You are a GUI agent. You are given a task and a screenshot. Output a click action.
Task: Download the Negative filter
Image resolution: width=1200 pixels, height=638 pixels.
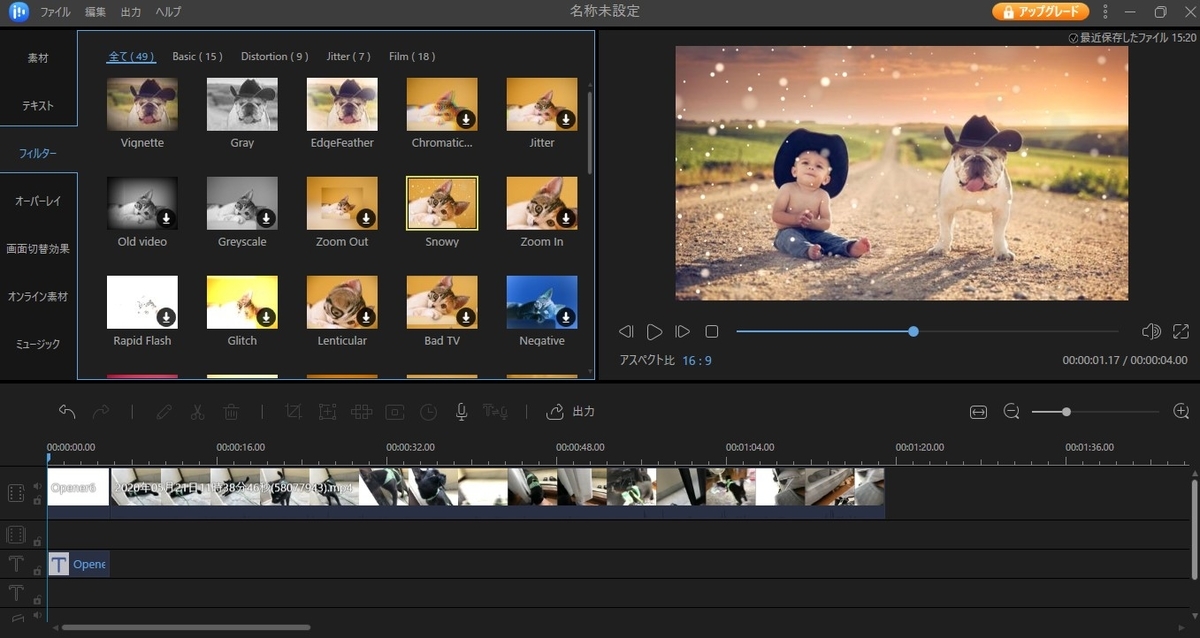coord(566,316)
